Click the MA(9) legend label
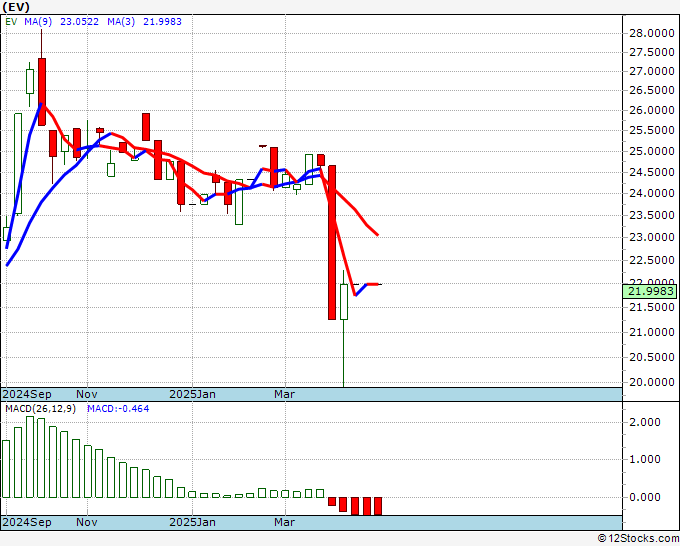 click(x=38, y=22)
